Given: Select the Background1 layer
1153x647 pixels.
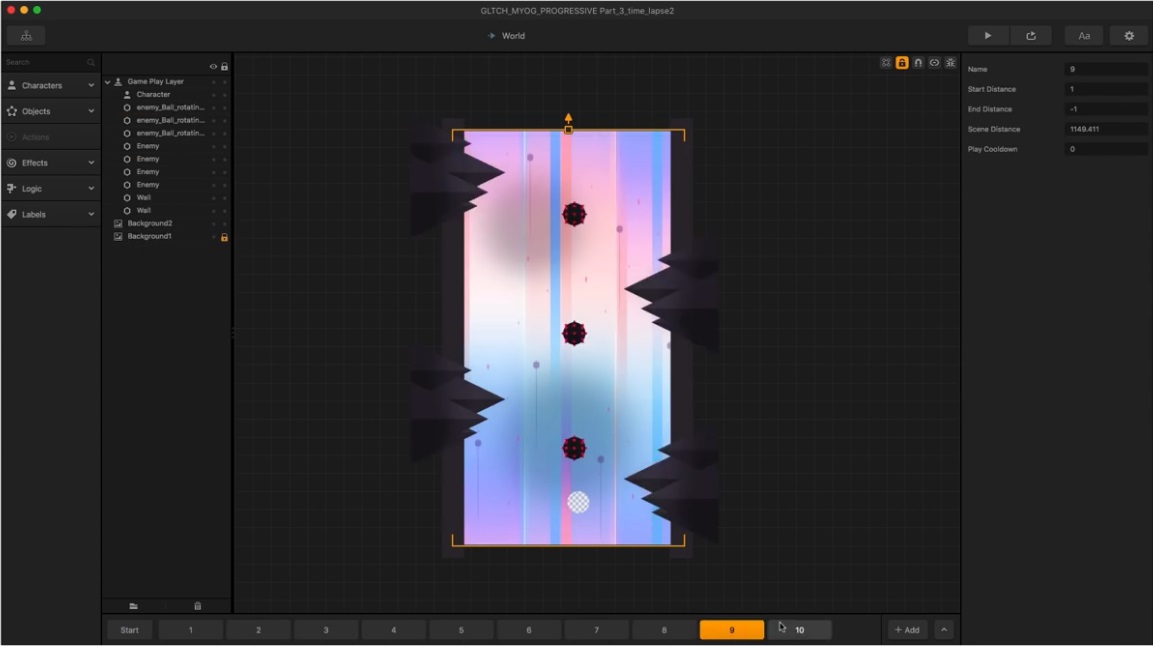Looking at the screenshot, I should [167, 237].
